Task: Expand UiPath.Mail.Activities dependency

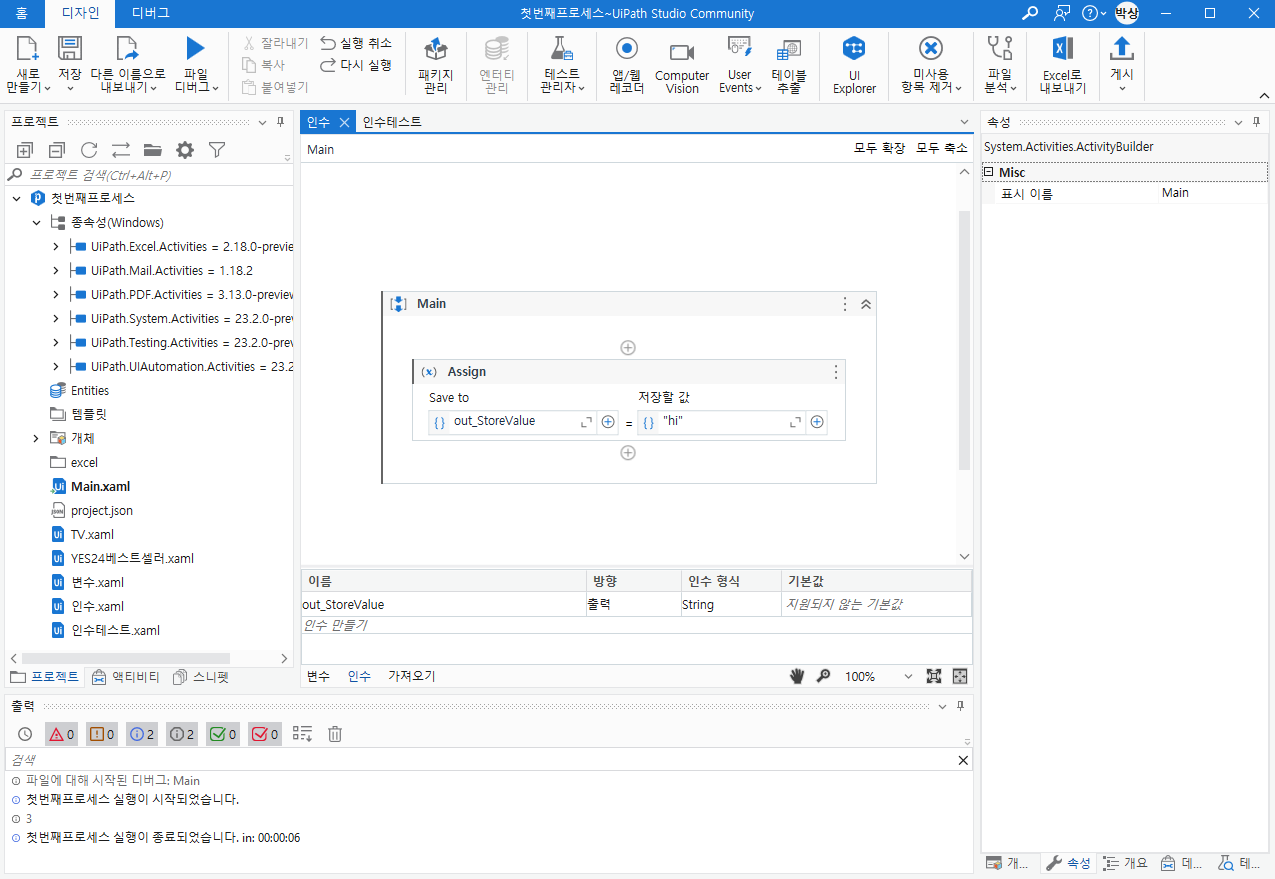Action: (x=56, y=270)
